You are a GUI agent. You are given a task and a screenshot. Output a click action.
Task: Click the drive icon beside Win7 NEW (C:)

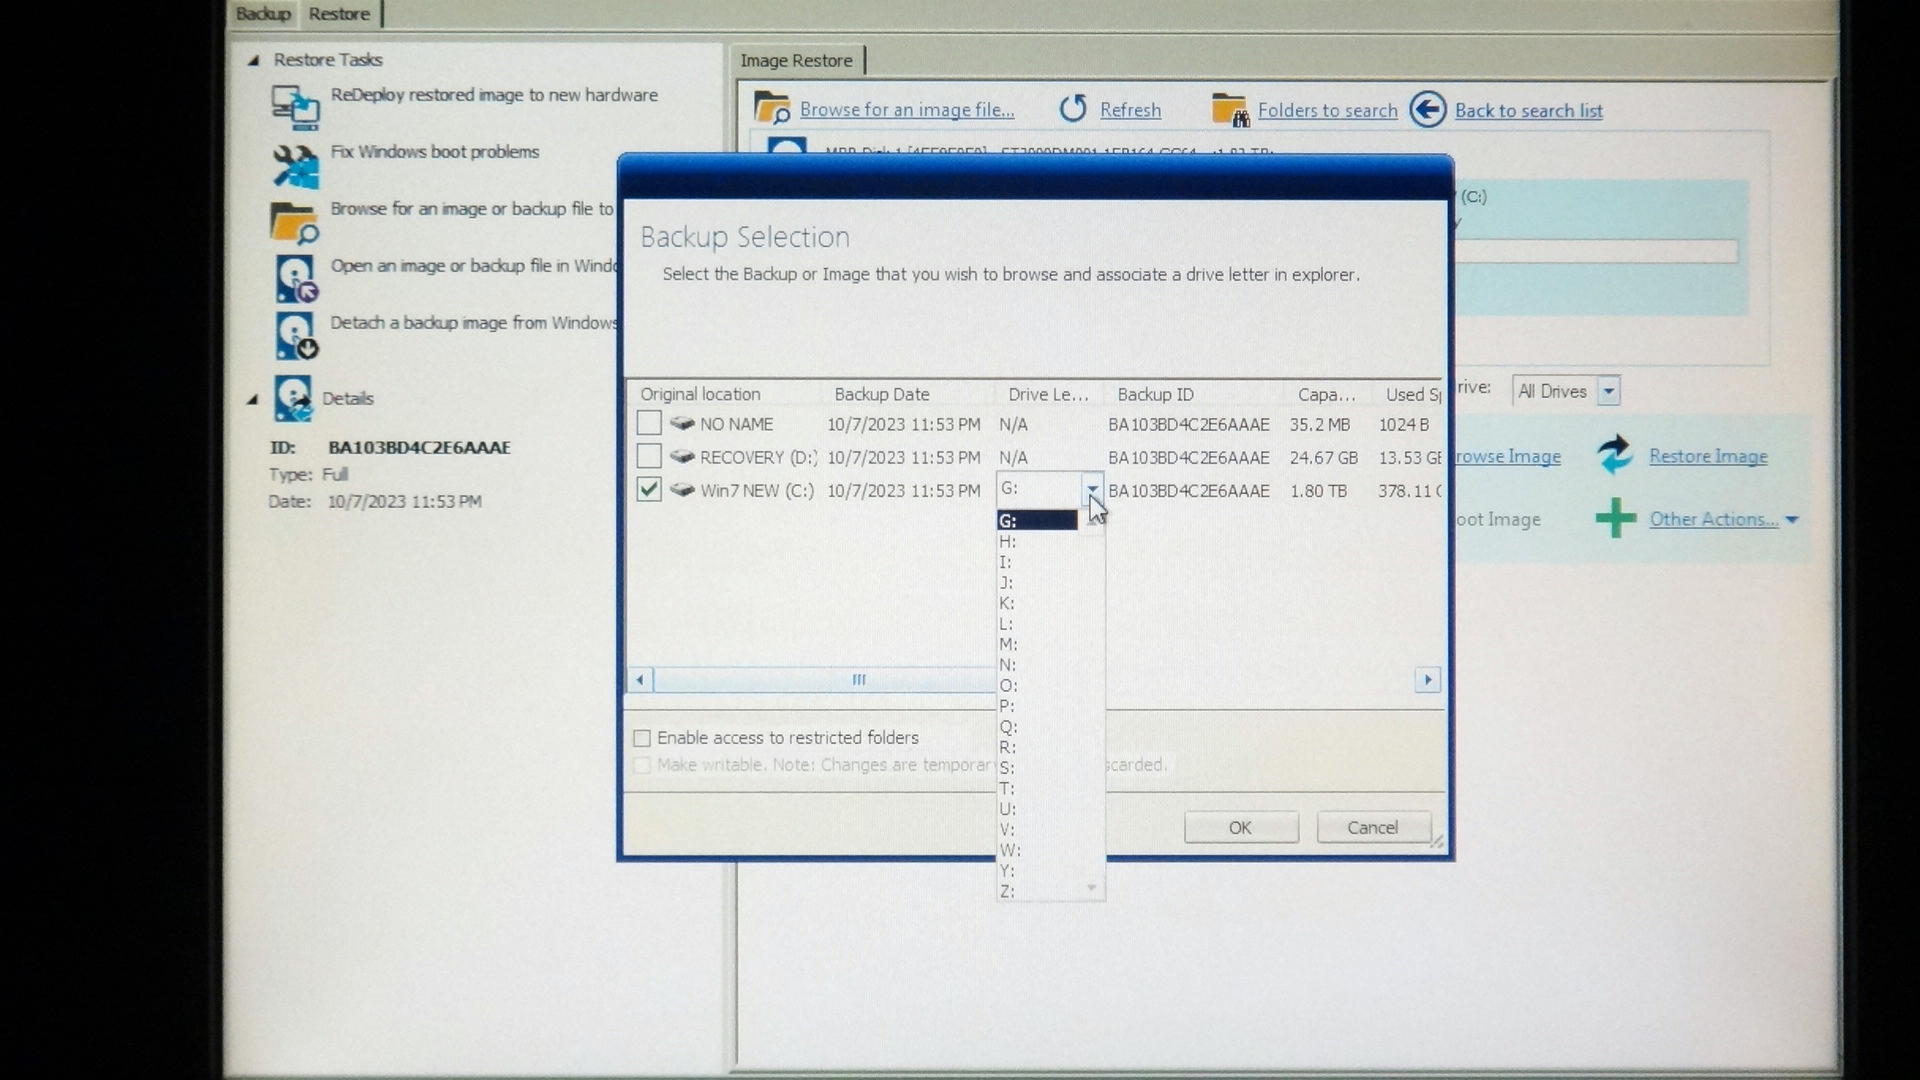point(682,490)
